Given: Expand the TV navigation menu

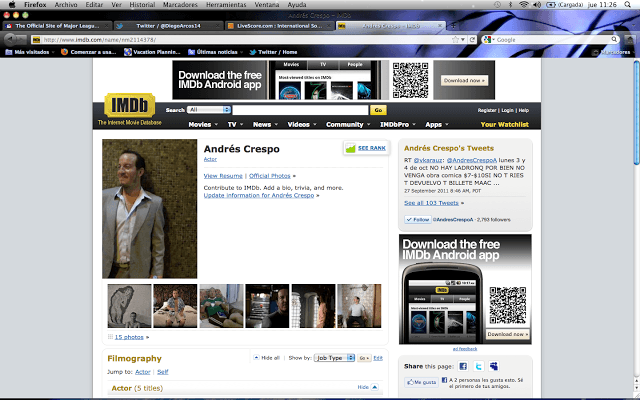Looking at the screenshot, I should [x=235, y=124].
